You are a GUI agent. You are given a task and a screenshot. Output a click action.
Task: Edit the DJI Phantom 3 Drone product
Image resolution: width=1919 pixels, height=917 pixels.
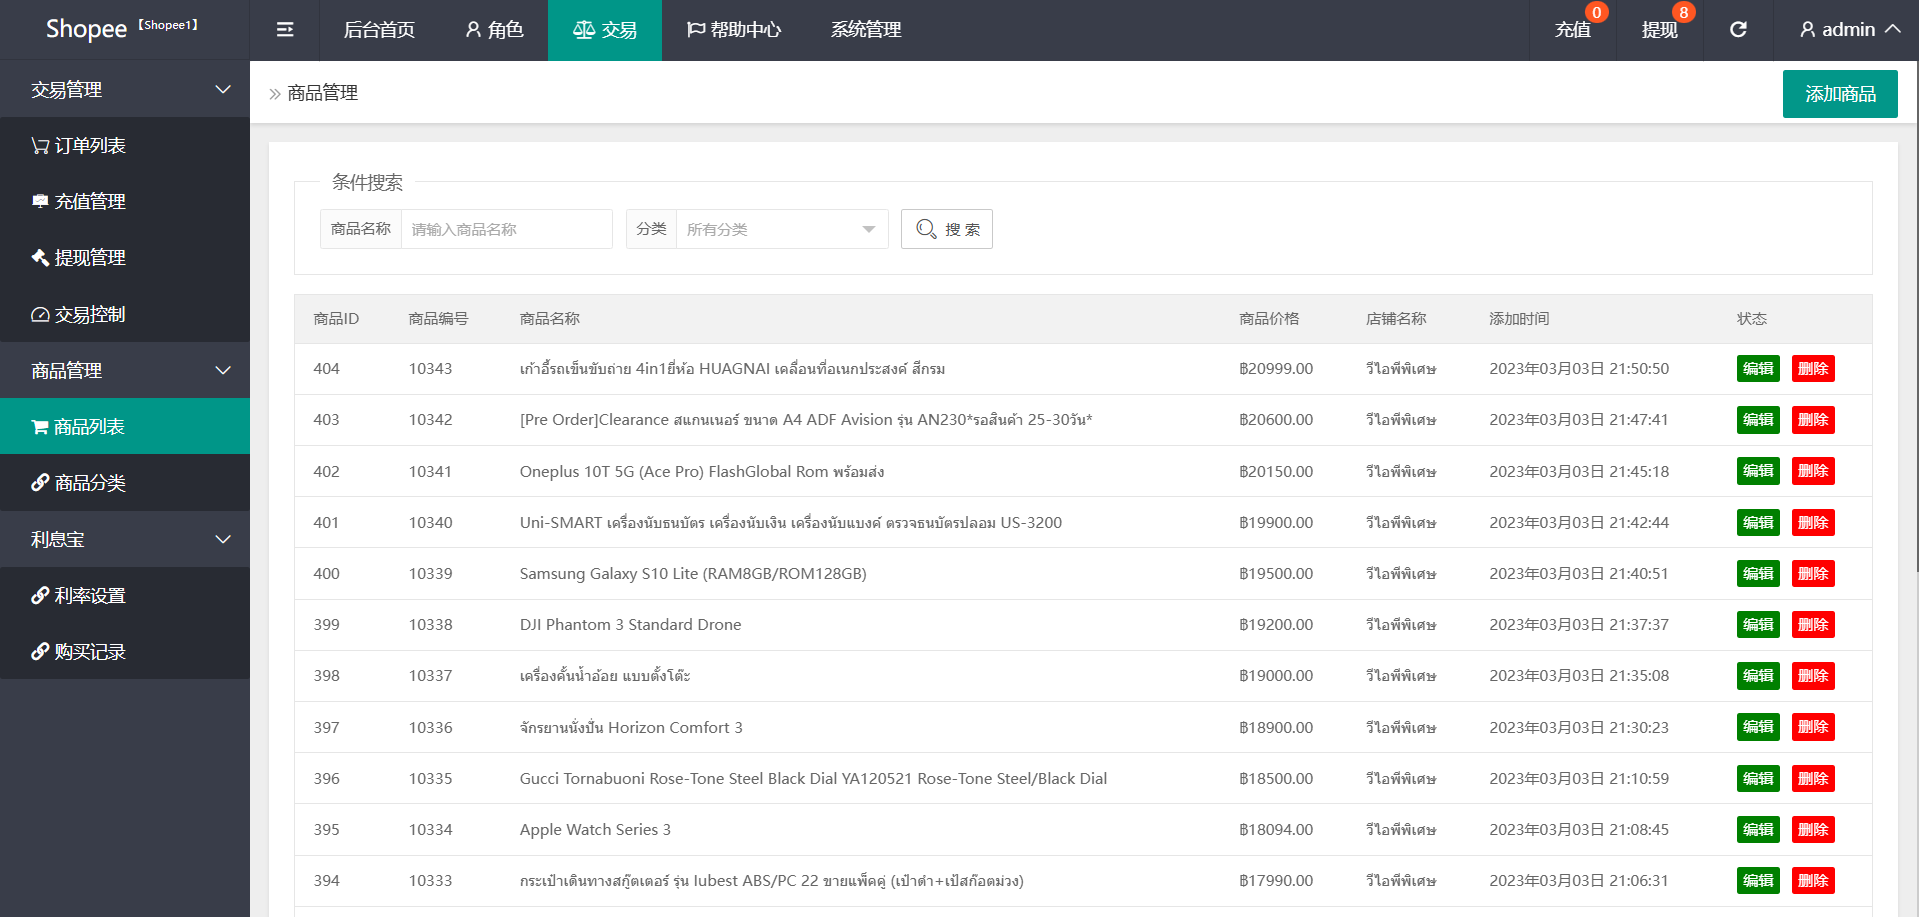pos(1758,625)
